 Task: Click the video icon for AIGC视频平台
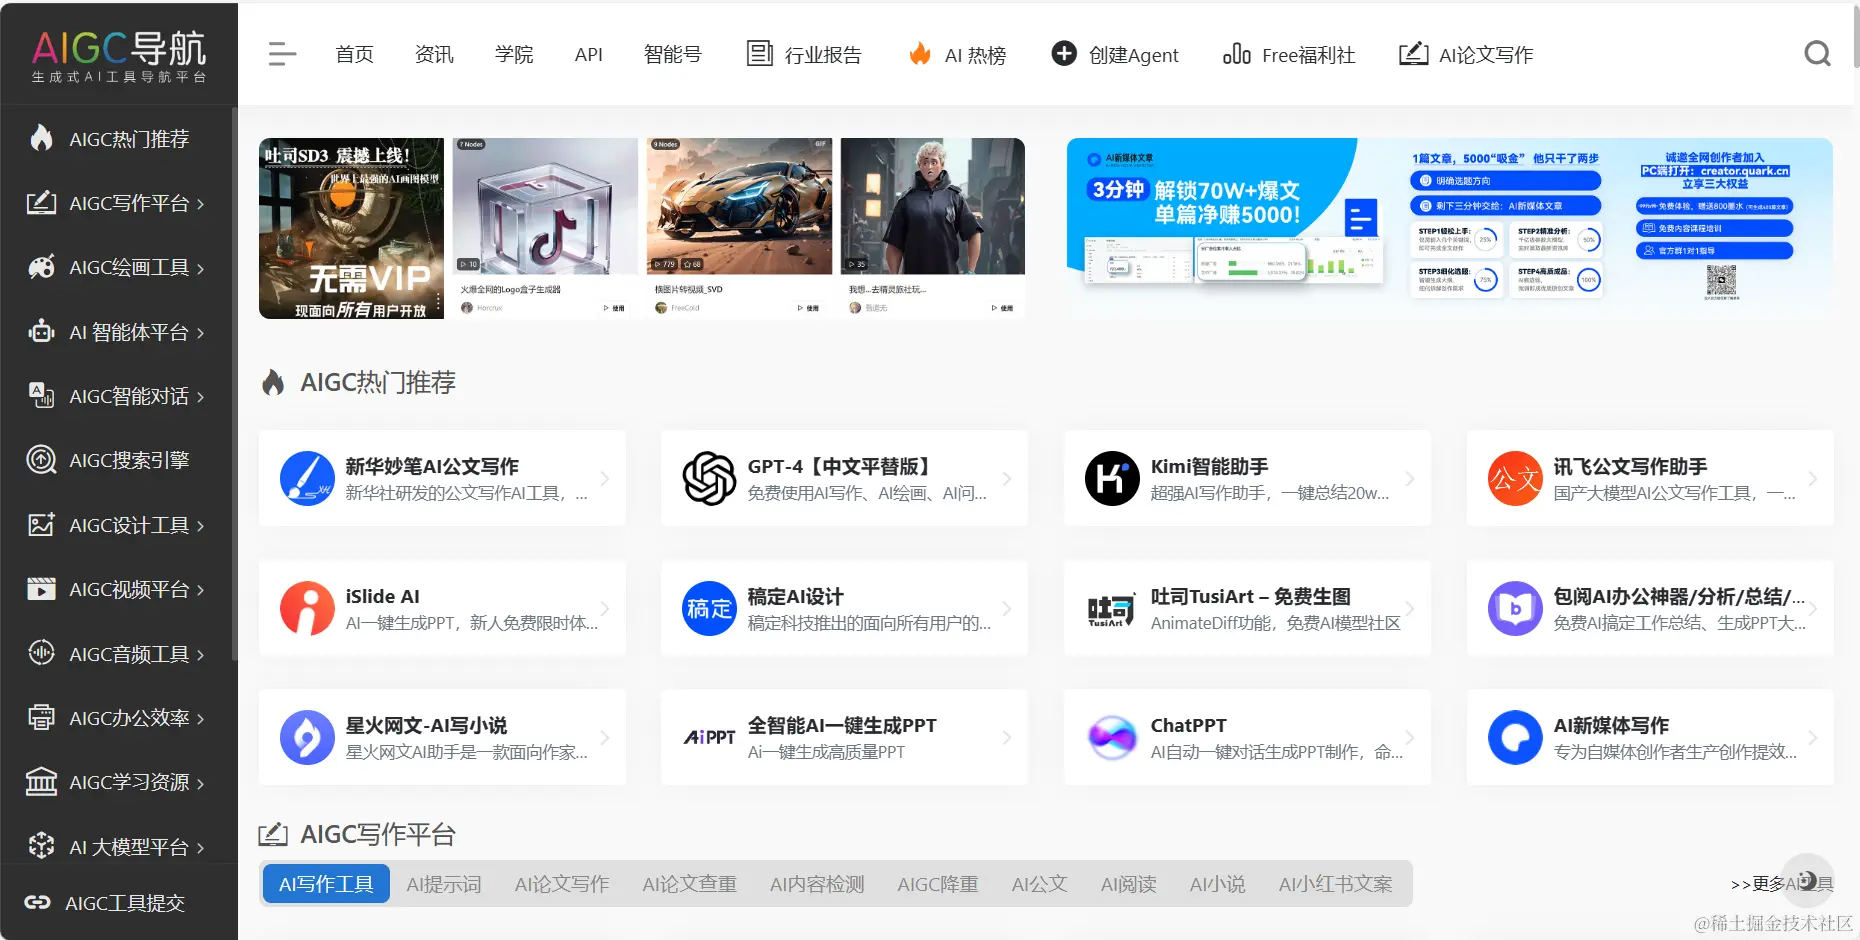[41, 589]
